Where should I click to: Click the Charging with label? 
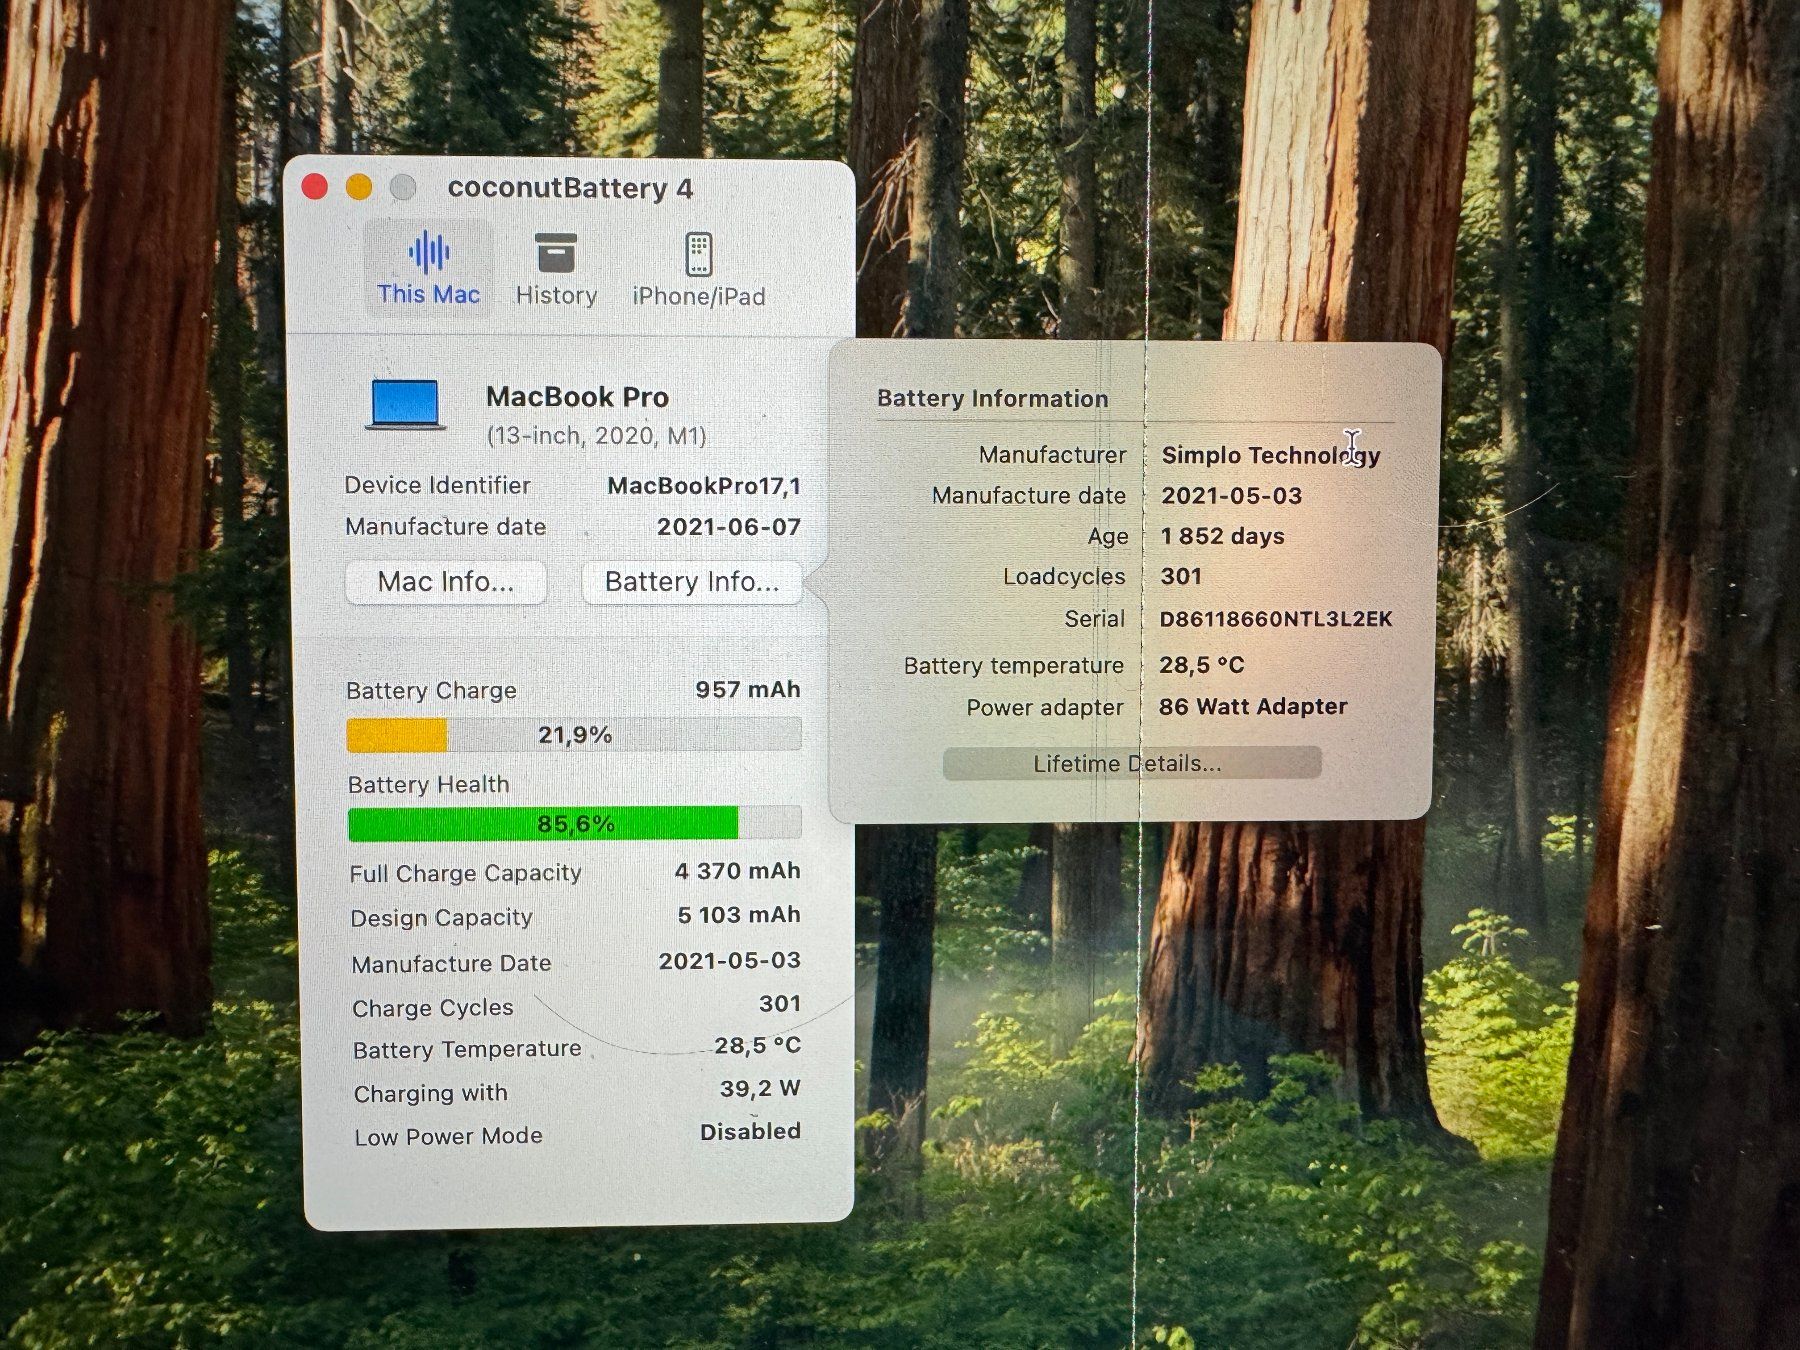coord(431,1094)
